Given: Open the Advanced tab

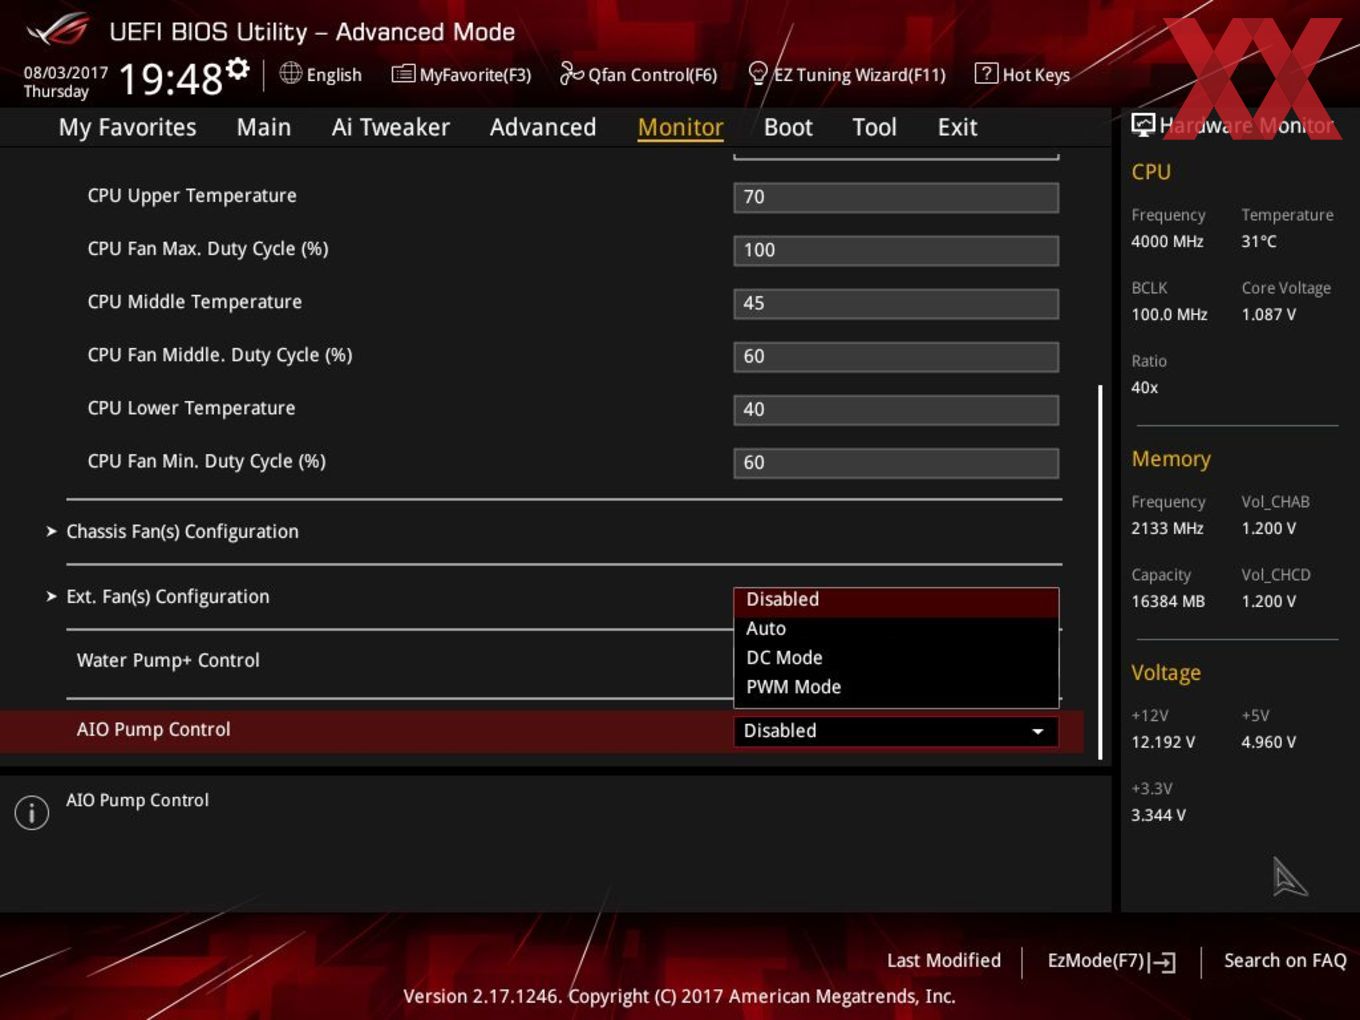Looking at the screenshot, I should point(543,127).
